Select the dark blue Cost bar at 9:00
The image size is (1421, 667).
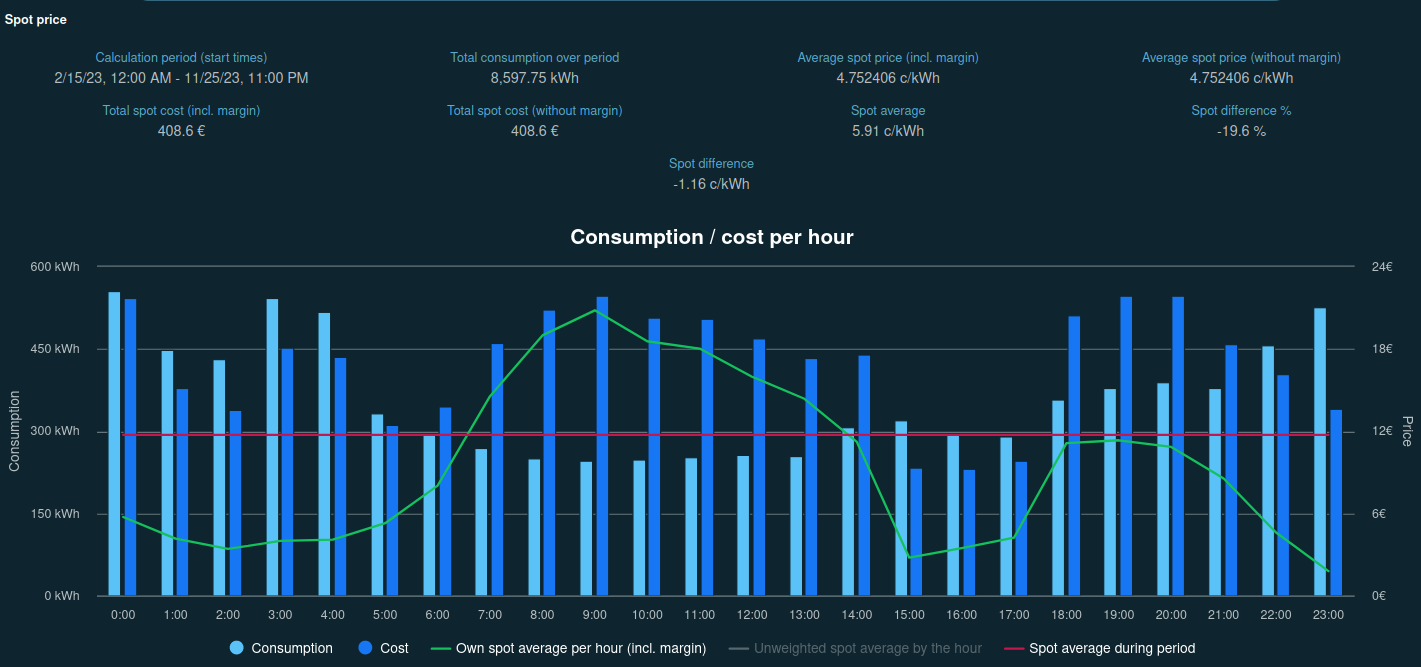tap(602, 447)
